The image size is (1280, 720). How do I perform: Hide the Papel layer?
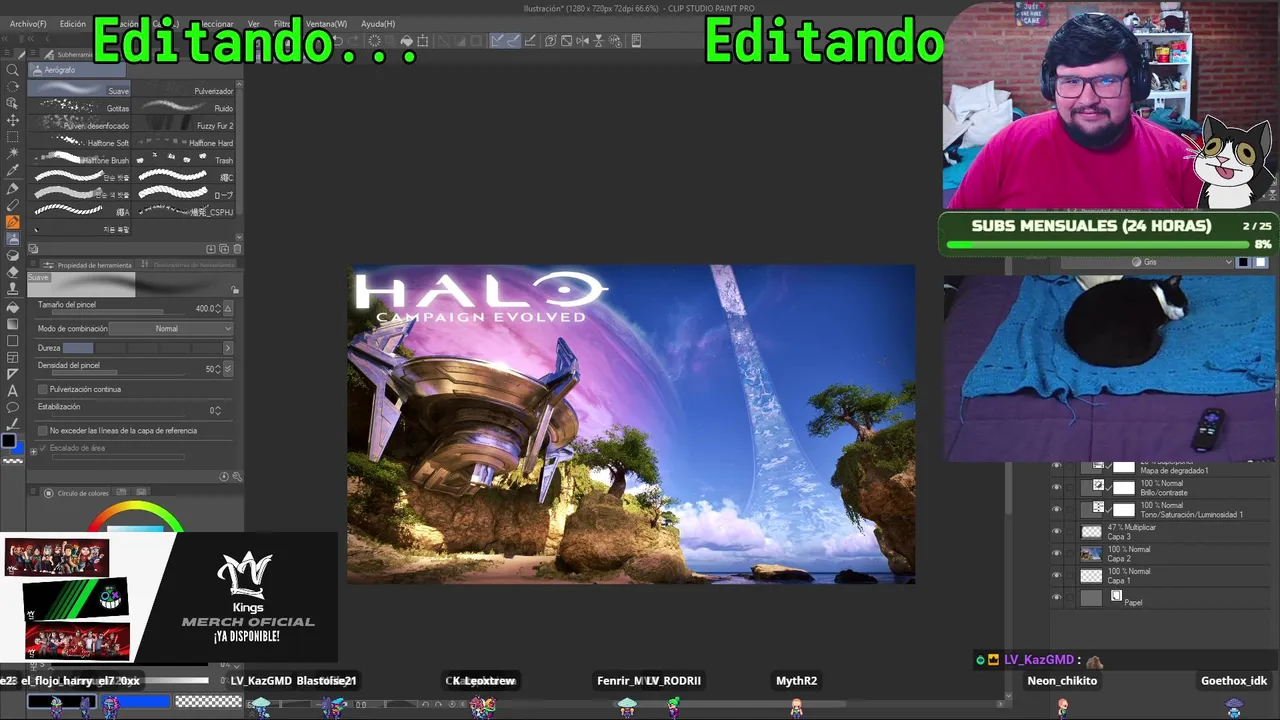(x=1056, y=598)
